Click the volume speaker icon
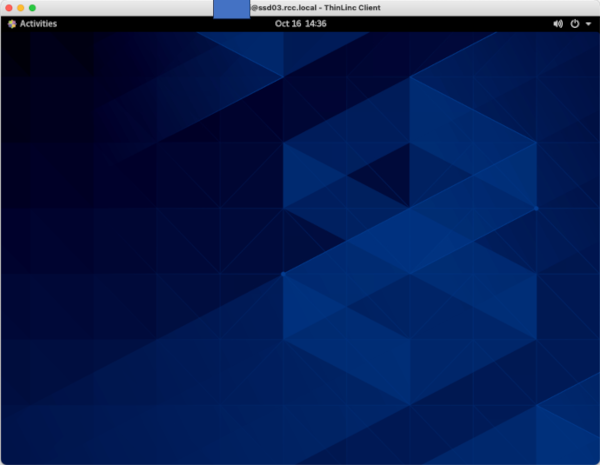Image resolution: width=600 pixels, height=465 pixels. pyautogui.click(x=558, y=23)
